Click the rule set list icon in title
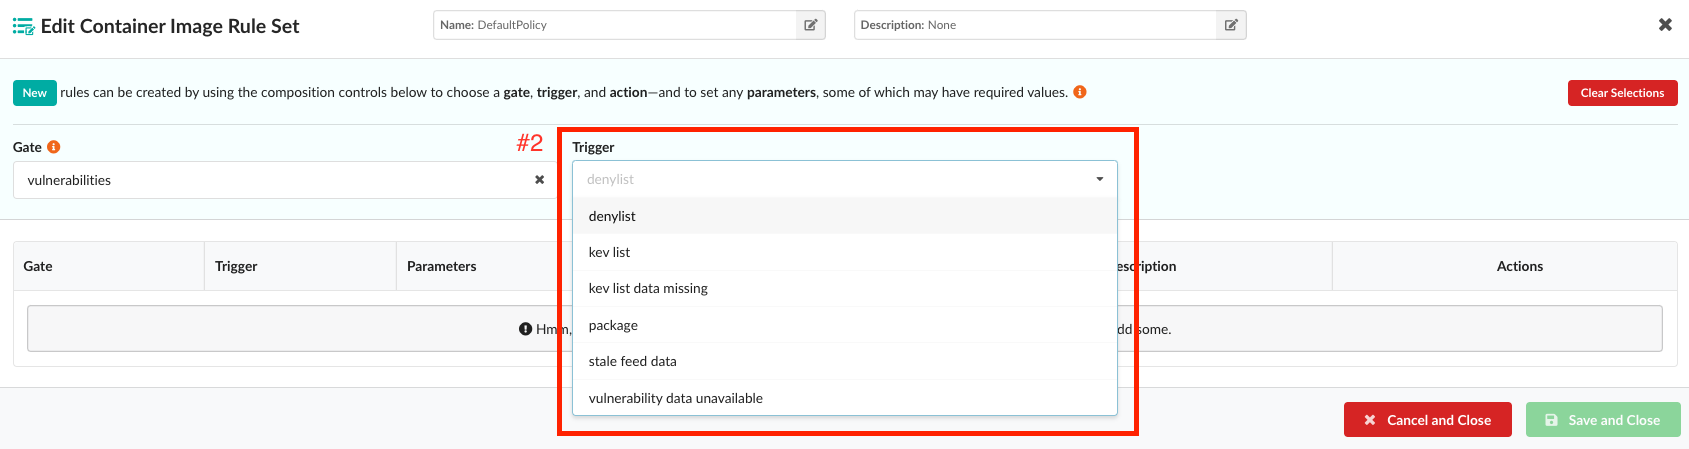 click(23, 27)
